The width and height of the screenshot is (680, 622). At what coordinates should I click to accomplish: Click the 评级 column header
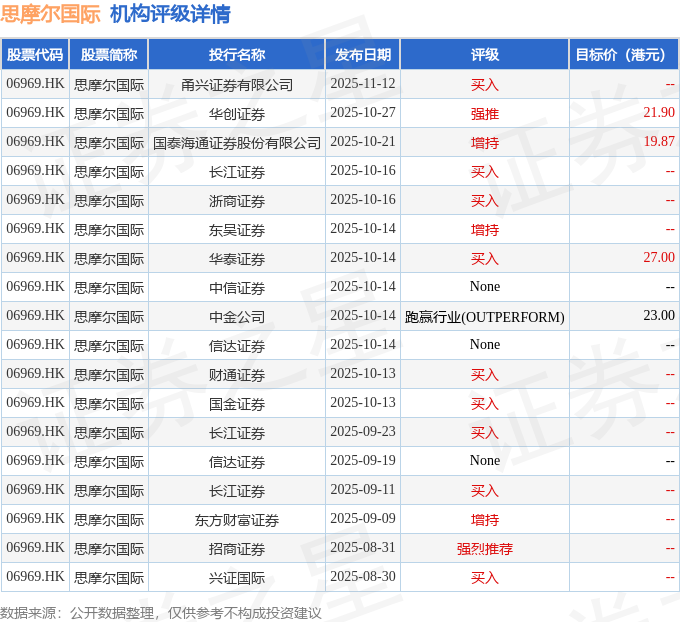(485, 55)
